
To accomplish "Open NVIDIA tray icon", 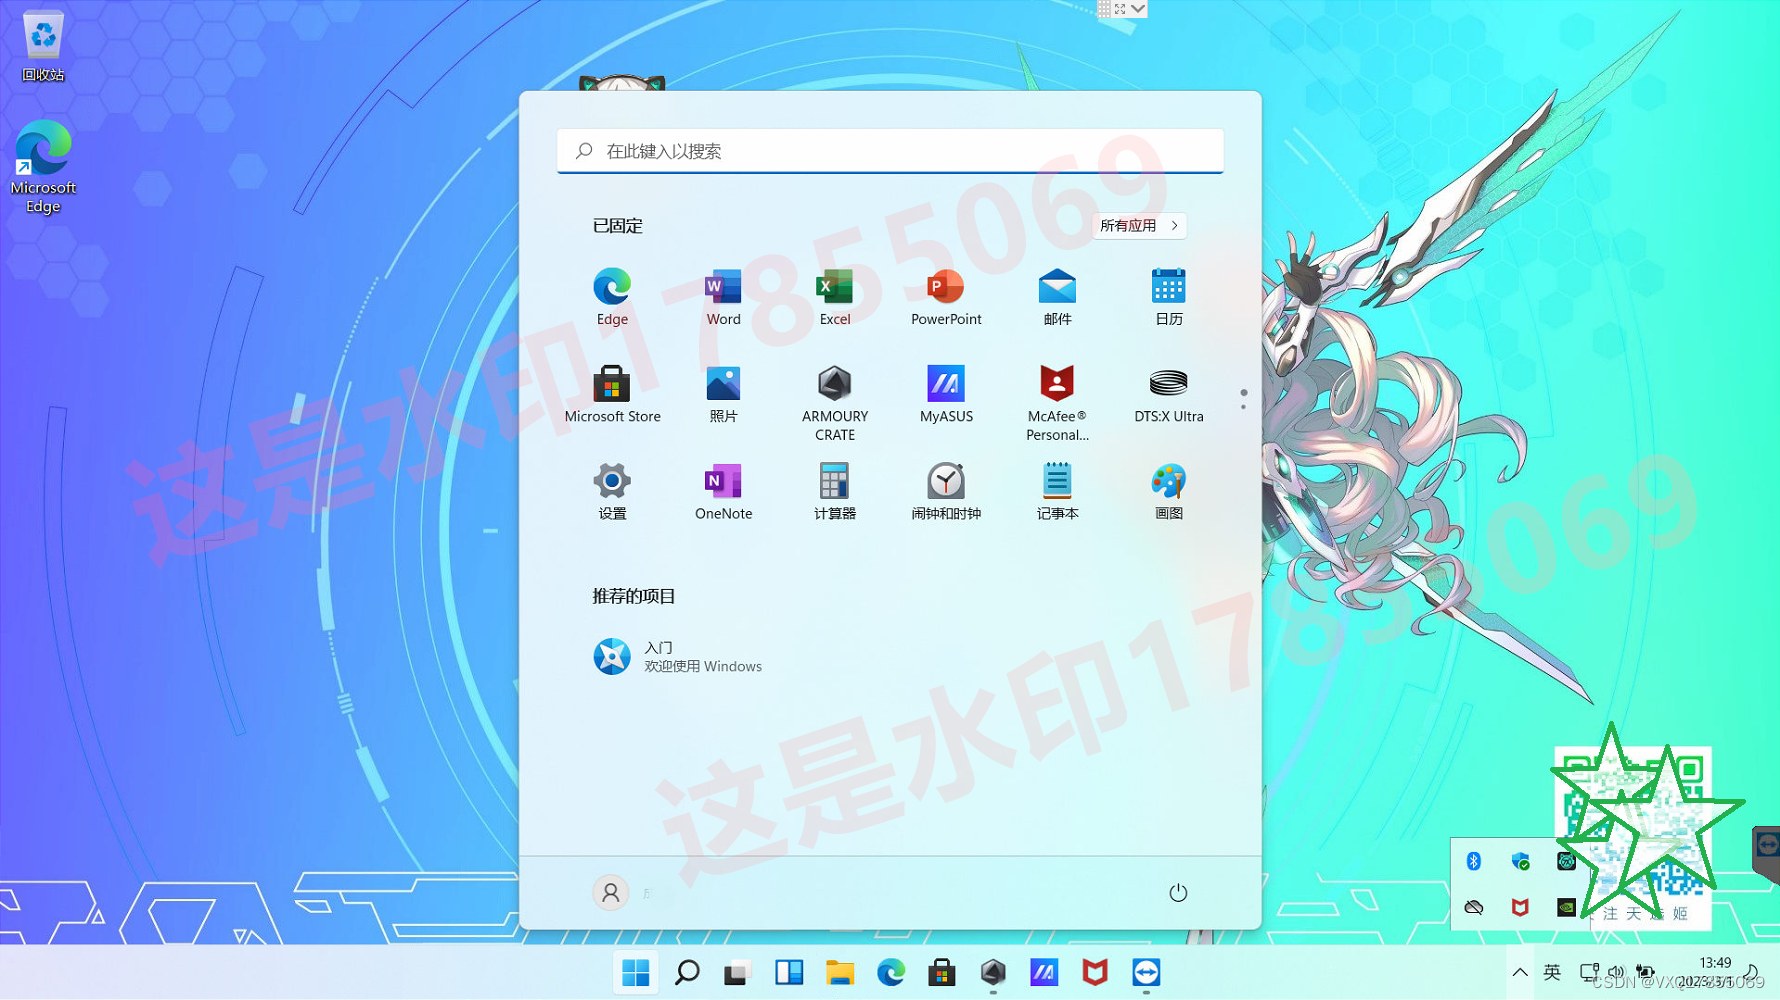I will coord(1566,907).
